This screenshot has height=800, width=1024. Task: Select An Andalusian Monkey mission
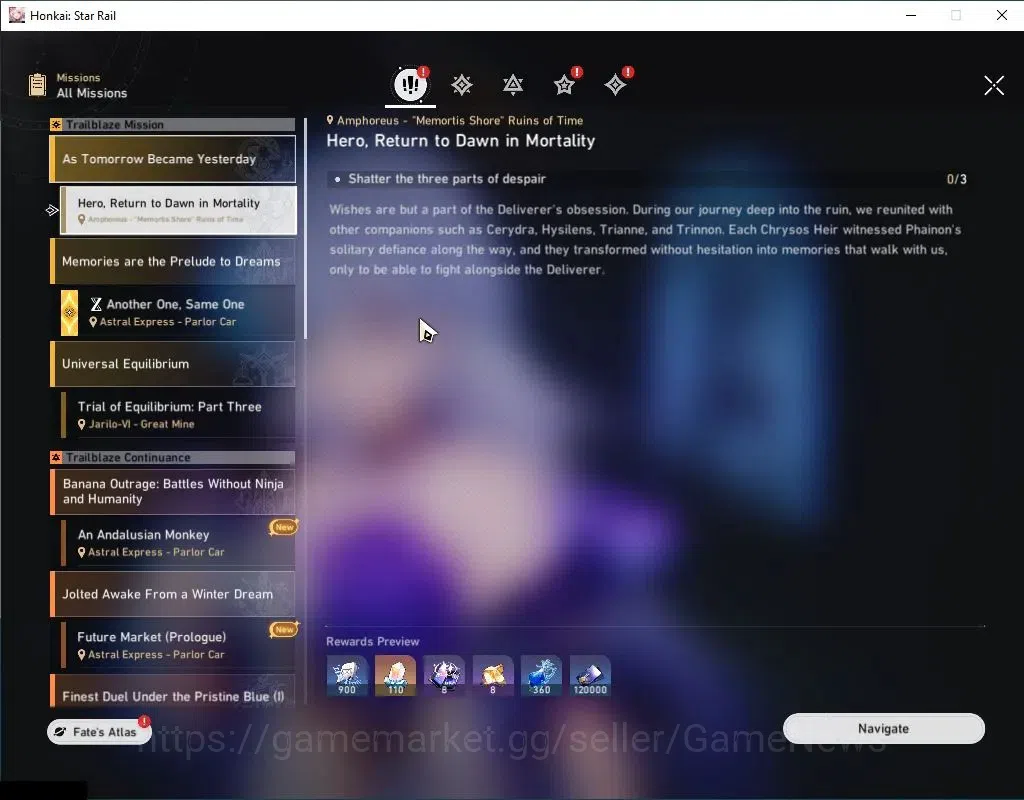click(x=178, y=543)
